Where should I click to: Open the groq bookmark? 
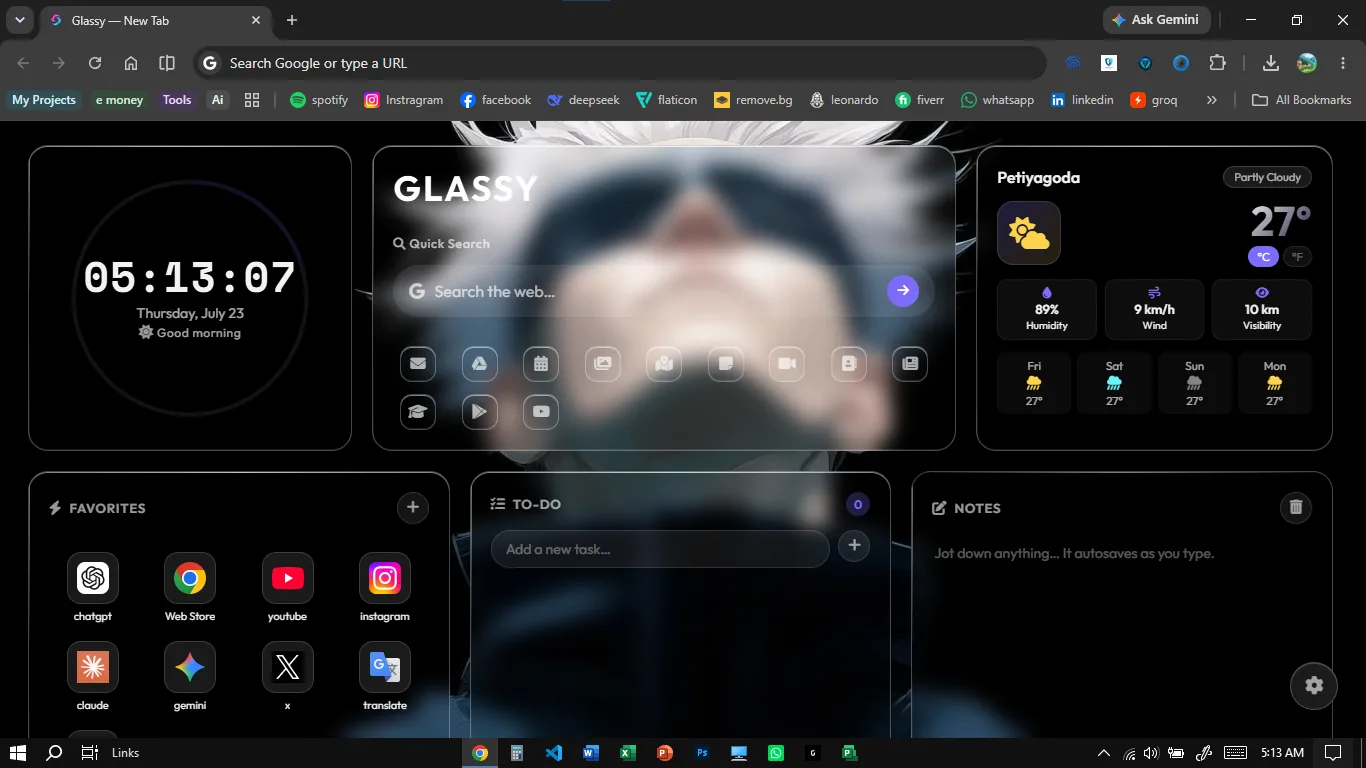(1154, 100)
